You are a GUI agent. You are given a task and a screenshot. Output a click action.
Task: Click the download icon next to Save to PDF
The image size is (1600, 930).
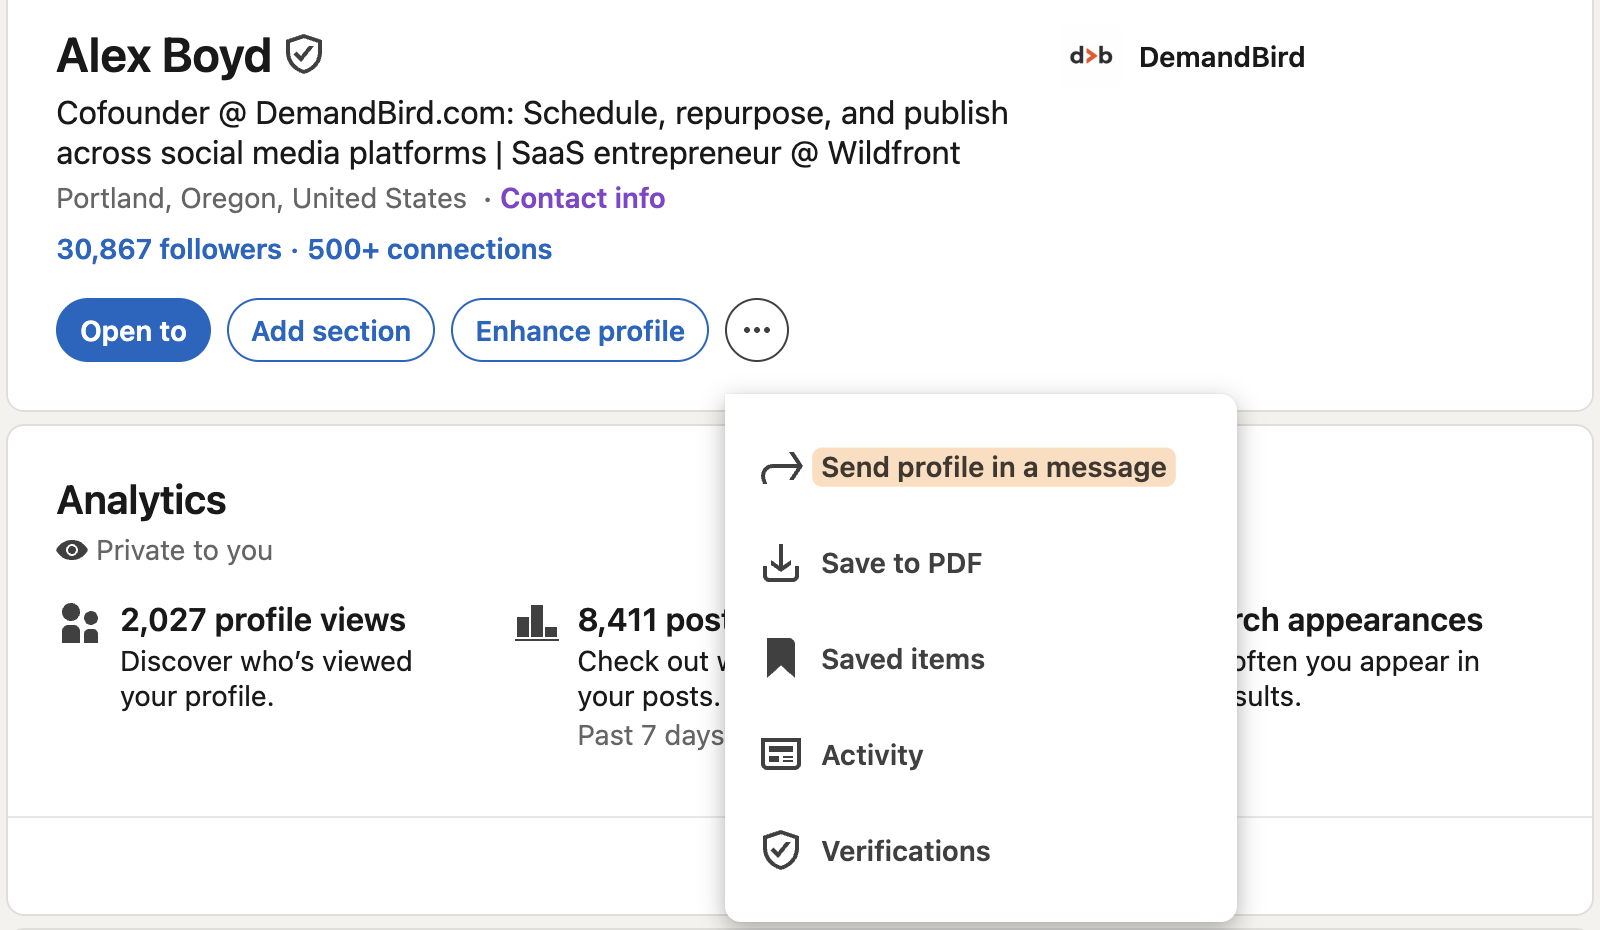tap(782, 563)
